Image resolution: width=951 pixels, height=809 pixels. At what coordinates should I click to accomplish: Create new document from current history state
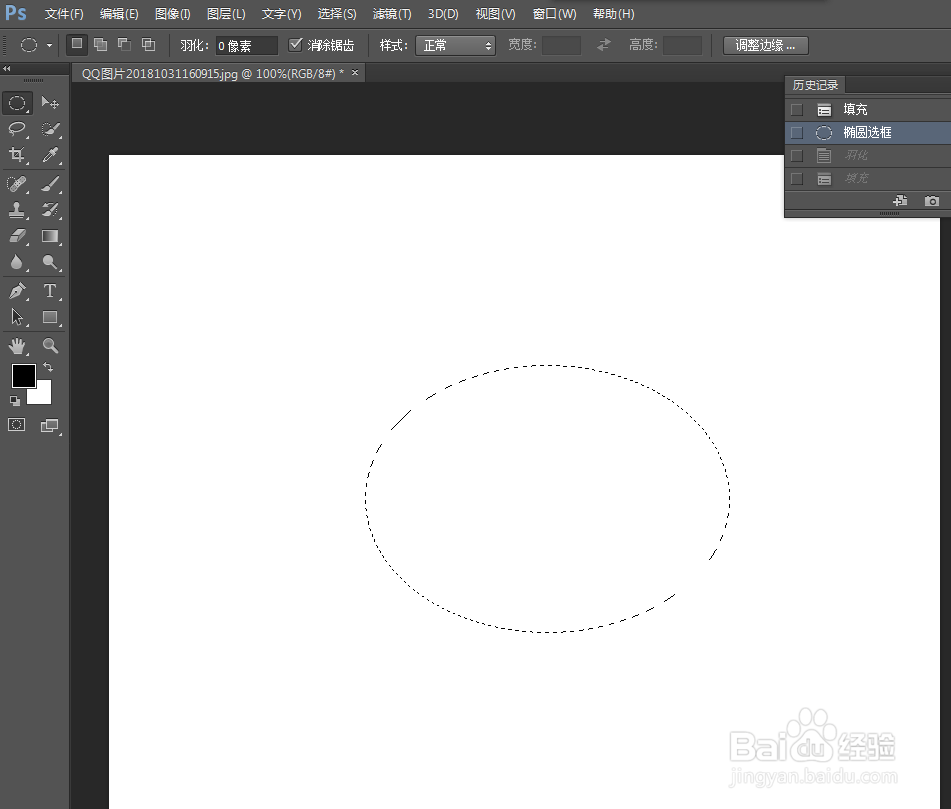tap(901, 200)
